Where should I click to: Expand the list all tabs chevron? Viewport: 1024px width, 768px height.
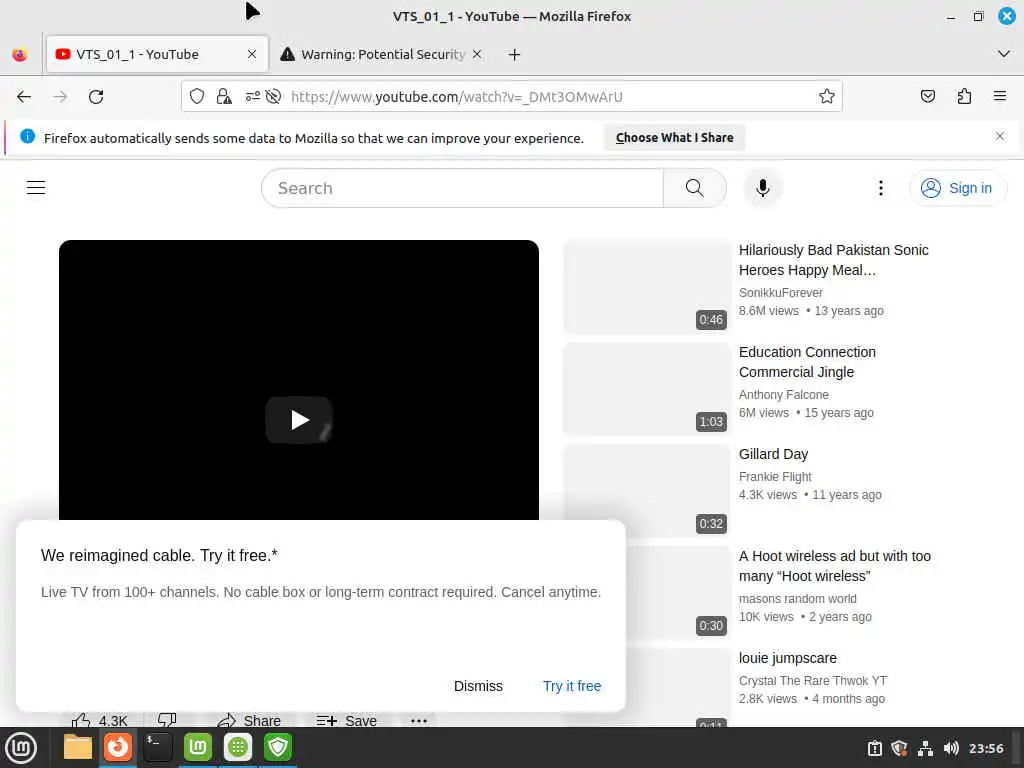tap(1004, 54)
